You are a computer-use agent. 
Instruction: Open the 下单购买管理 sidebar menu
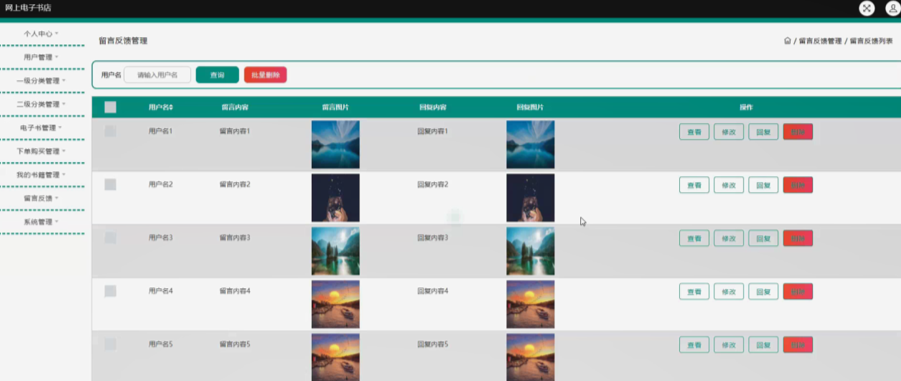41,151
